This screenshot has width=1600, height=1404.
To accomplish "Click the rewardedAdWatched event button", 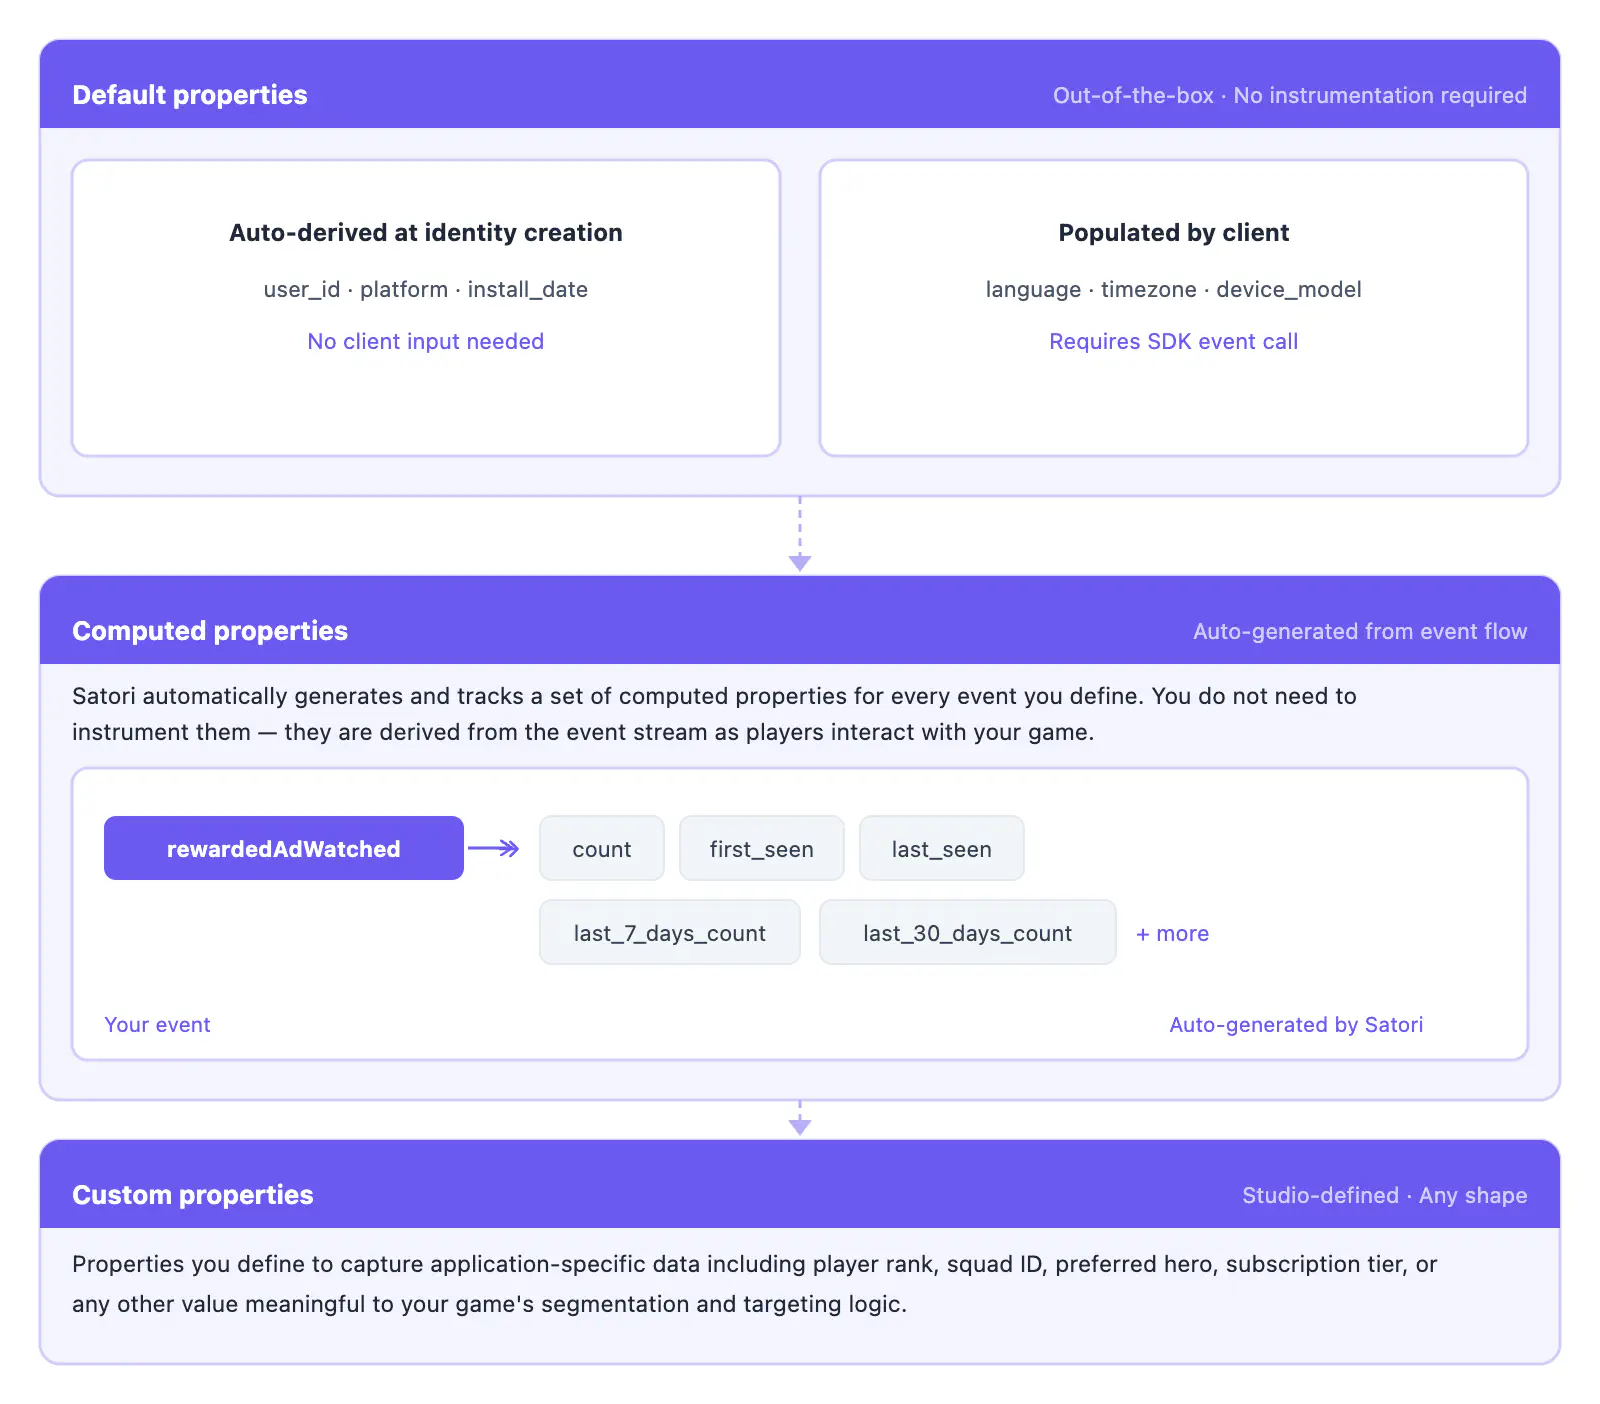I will (x=283, y=848).
